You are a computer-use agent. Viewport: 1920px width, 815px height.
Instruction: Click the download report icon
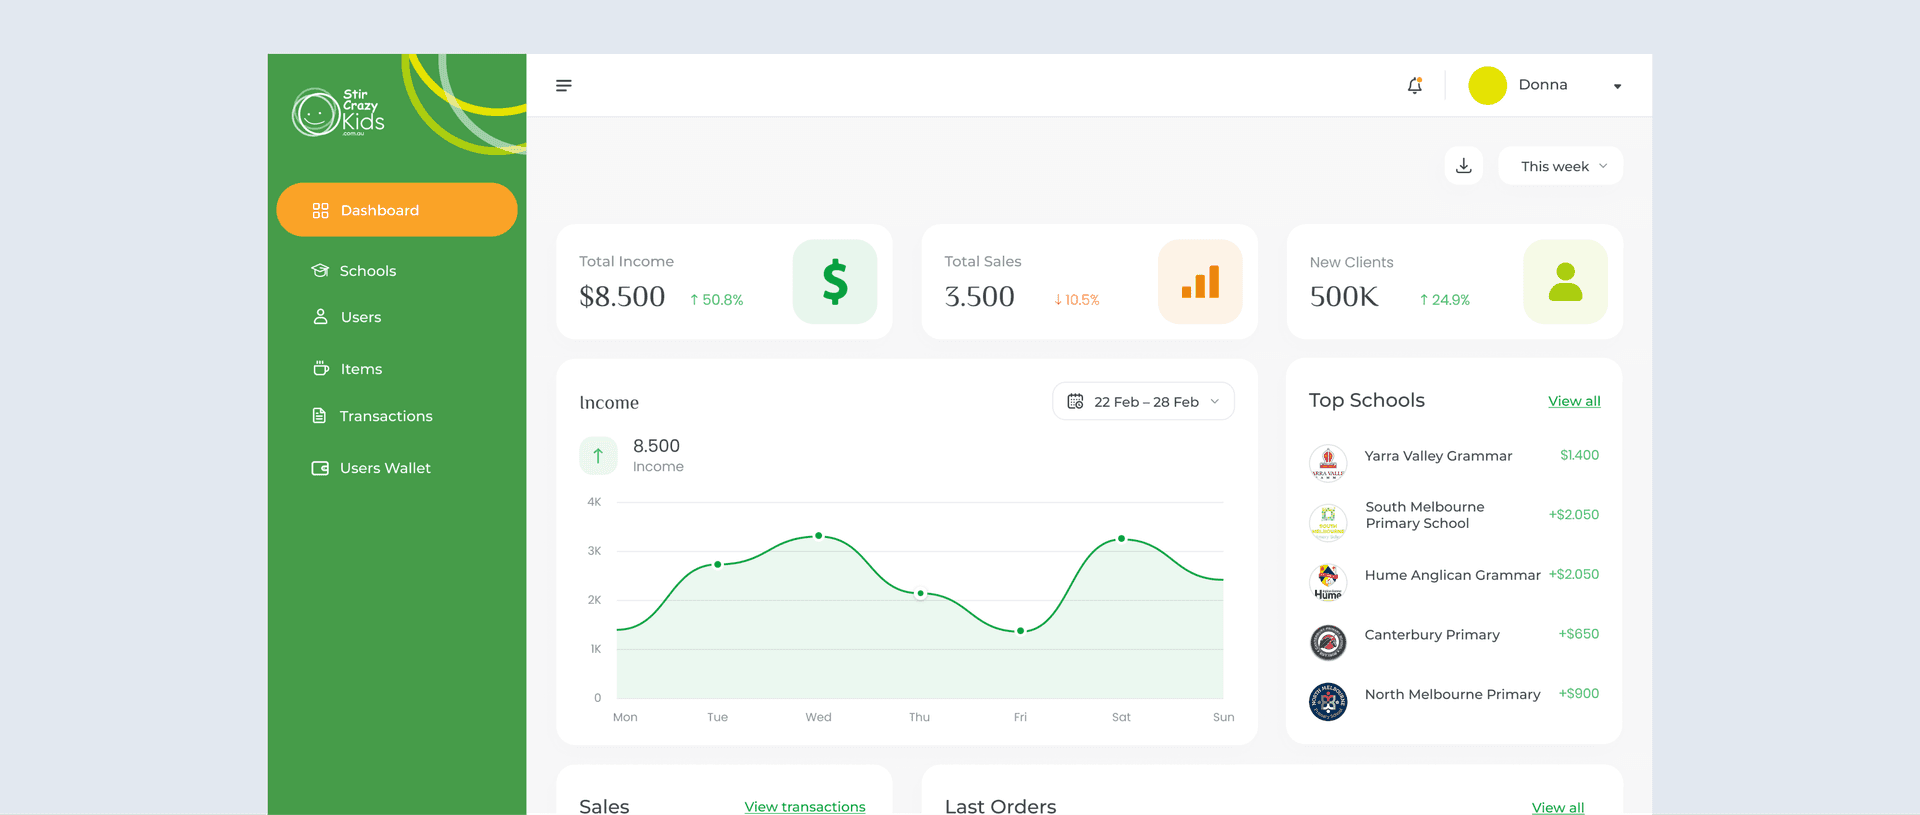pos(1463,166)
